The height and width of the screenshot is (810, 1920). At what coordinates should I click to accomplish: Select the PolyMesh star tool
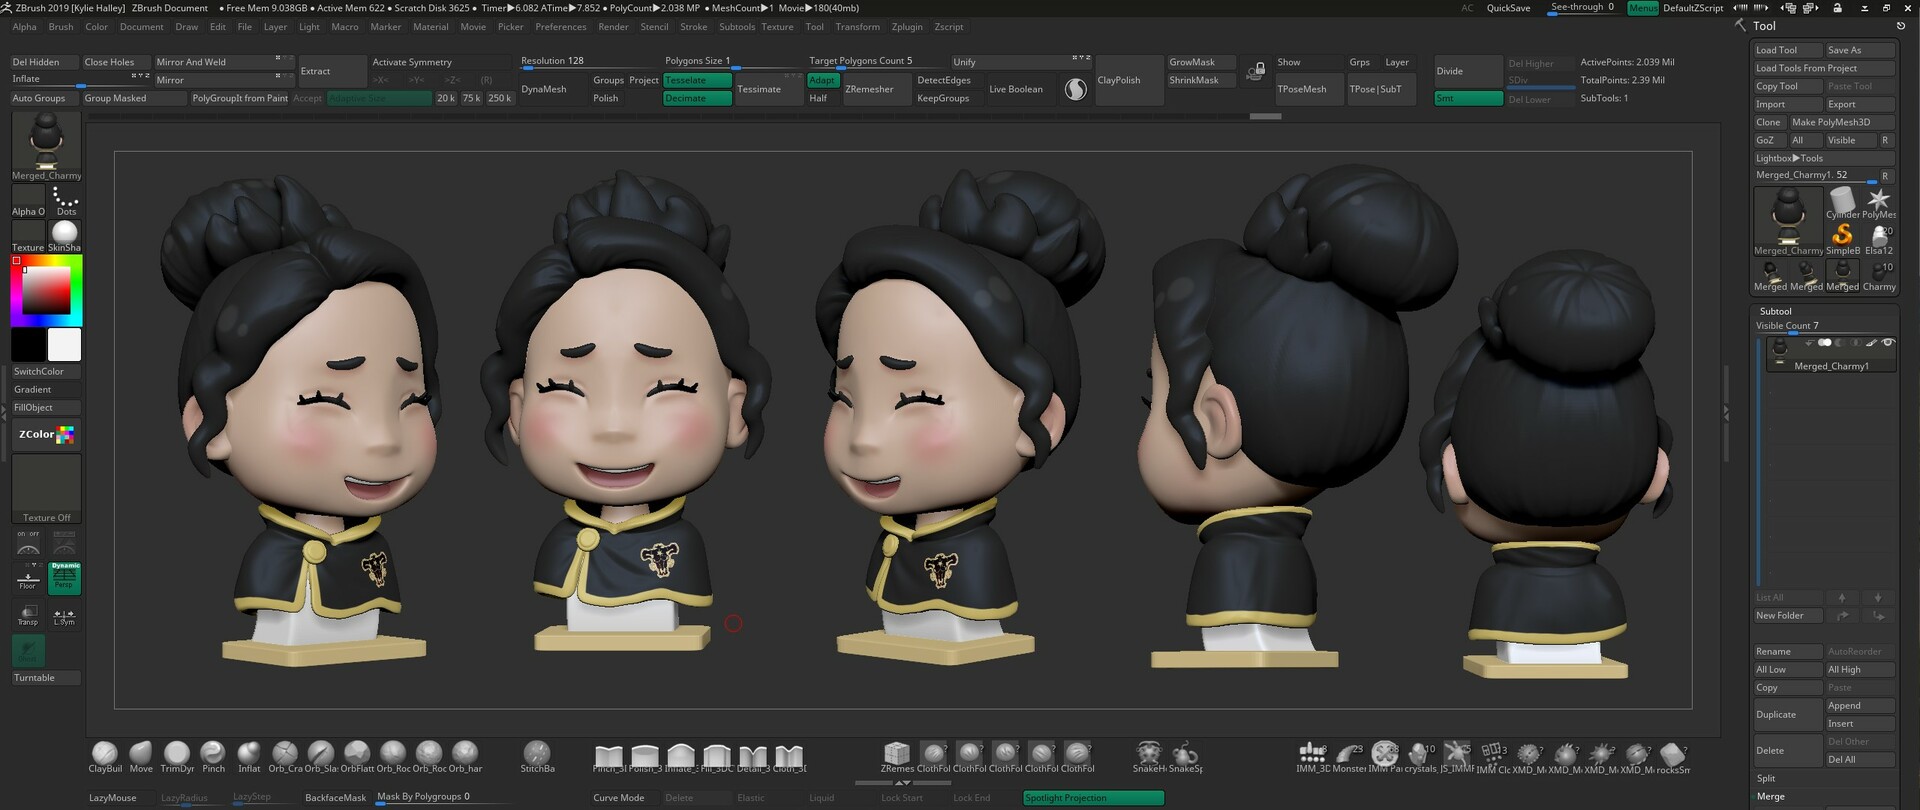[1879, 202]
